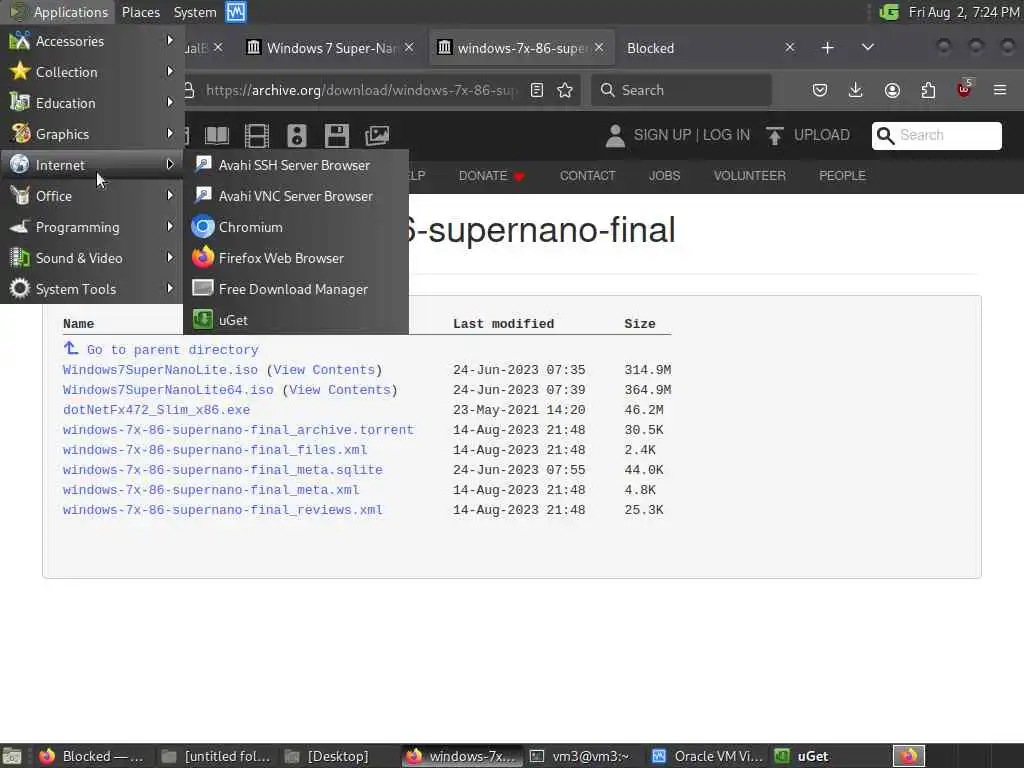The height and width of the screenshot is (768, 1024).
Task: Open the Sound & Video submenu
Action: [91, 258]
